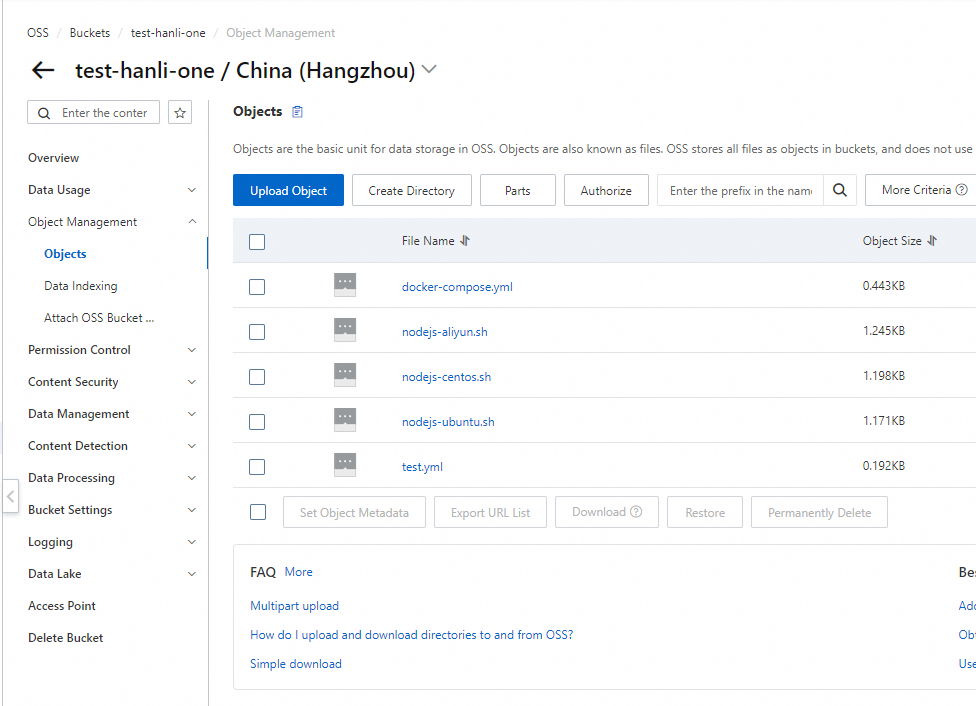Click the Export URL List button
Viewport: 976px width, 706px height.
490,512
